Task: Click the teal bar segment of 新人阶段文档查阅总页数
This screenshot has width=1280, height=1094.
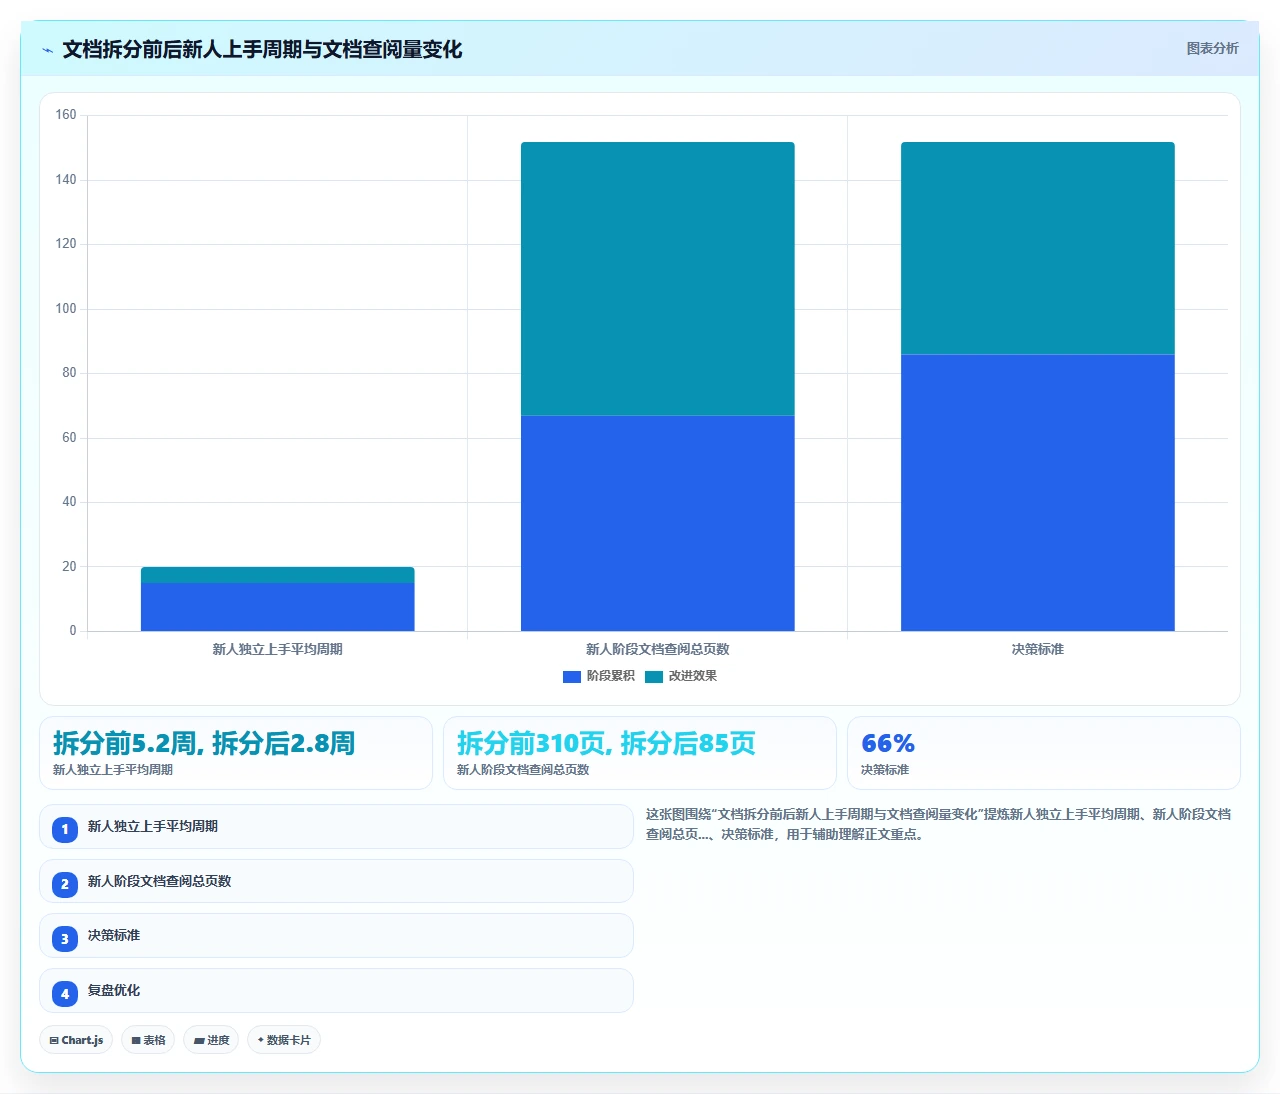Action: click(658, 279)
